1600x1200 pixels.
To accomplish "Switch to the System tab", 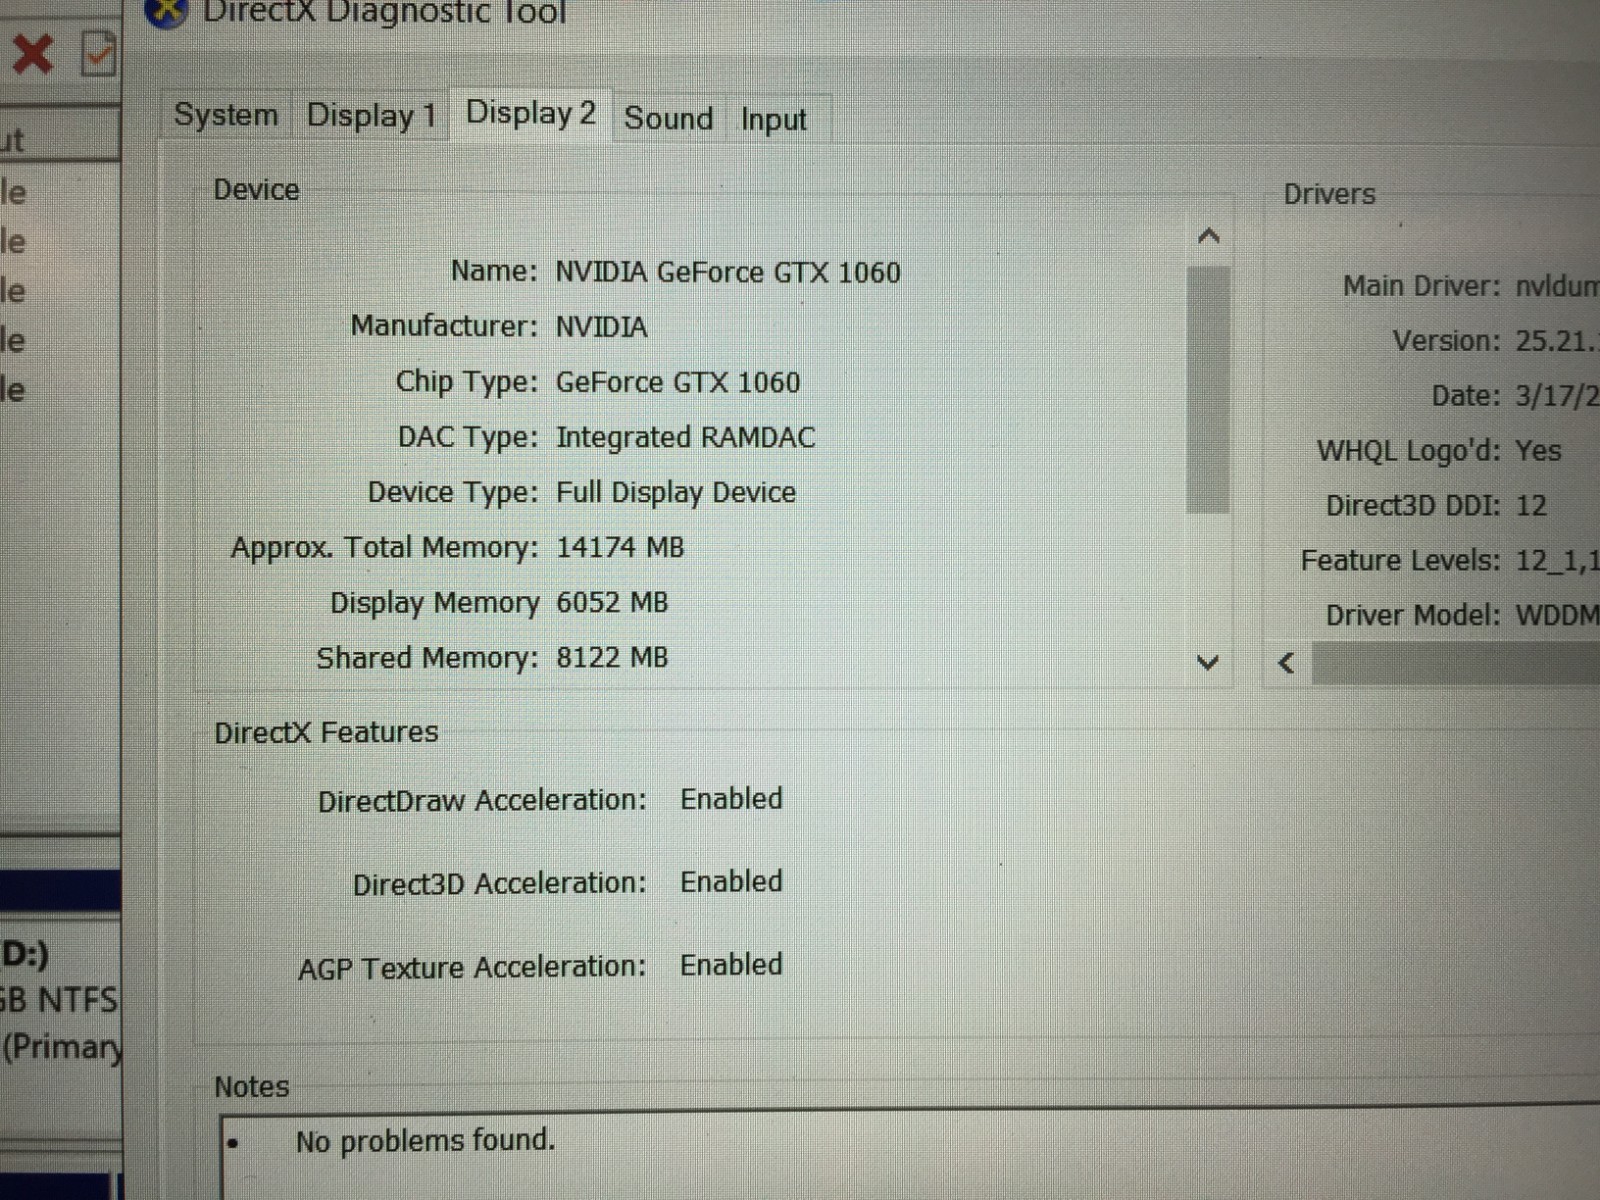I will pos(226,115).
